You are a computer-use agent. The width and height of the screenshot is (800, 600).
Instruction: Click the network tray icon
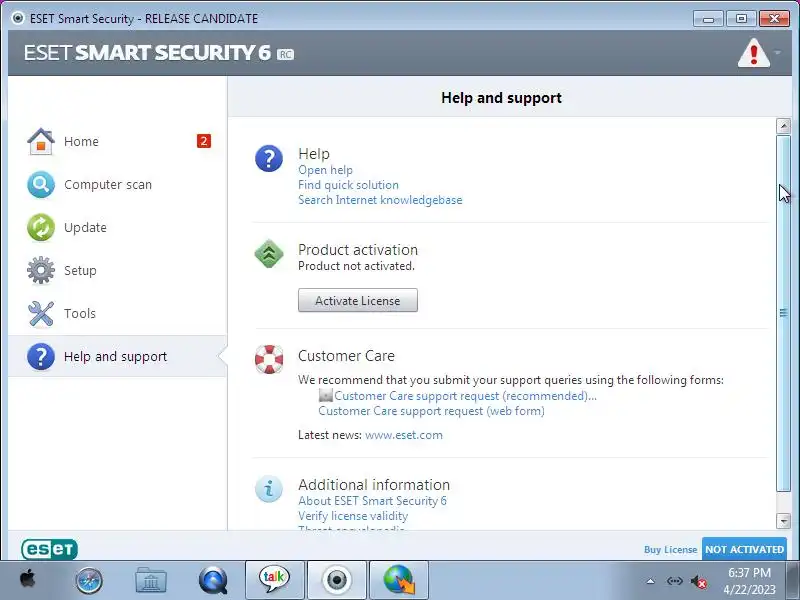click(674, 581)
